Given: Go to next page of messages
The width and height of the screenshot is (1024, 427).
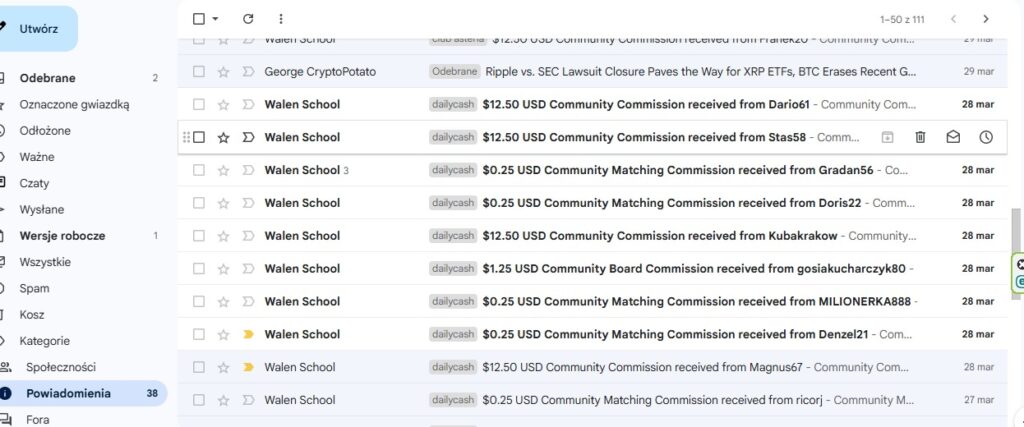Looking at the screenshot, I should (986, 19).
